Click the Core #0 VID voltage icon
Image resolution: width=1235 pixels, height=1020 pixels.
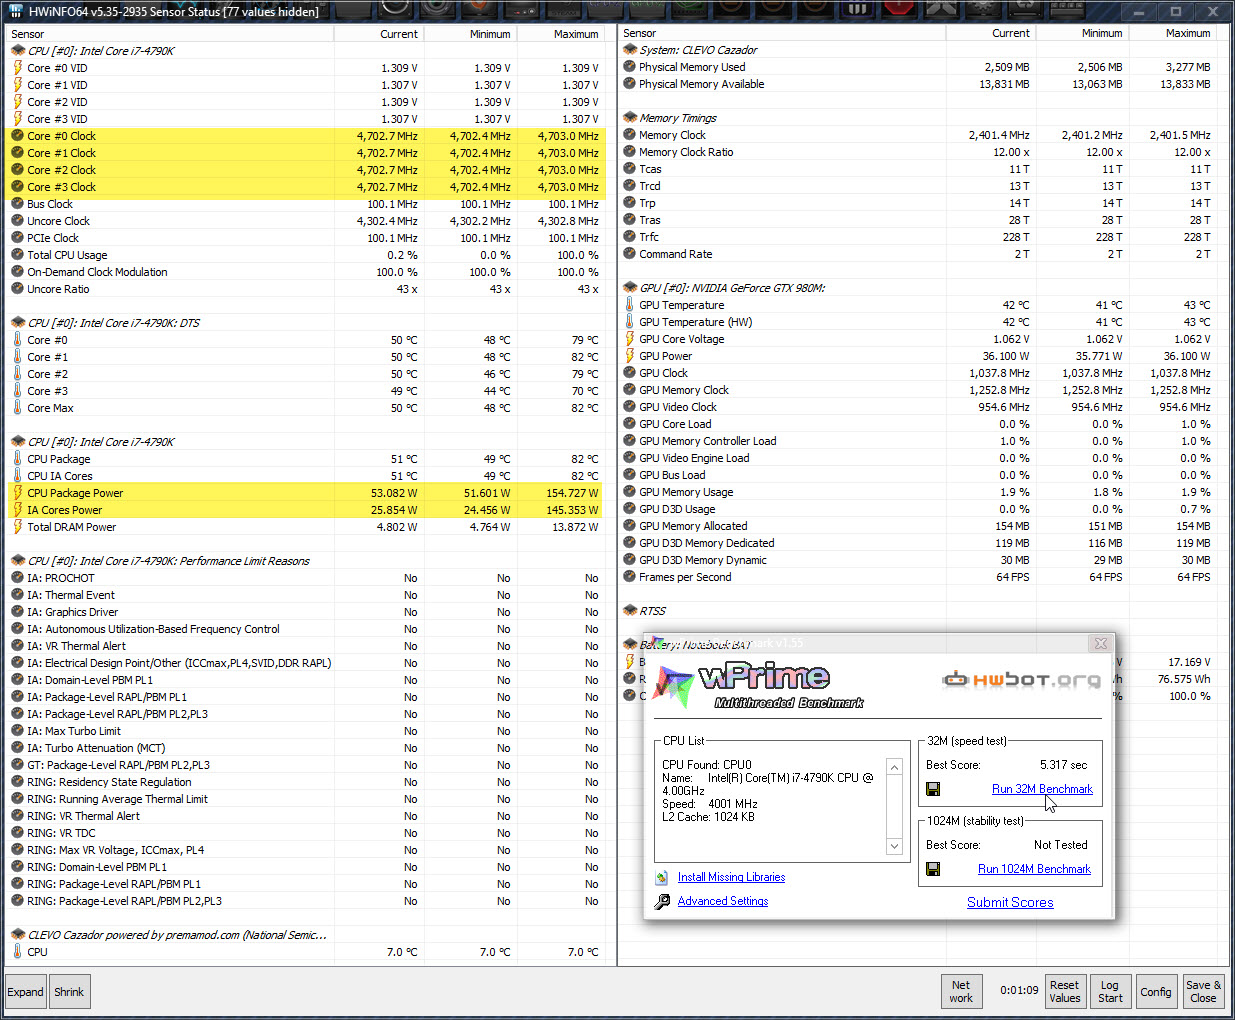17,68
